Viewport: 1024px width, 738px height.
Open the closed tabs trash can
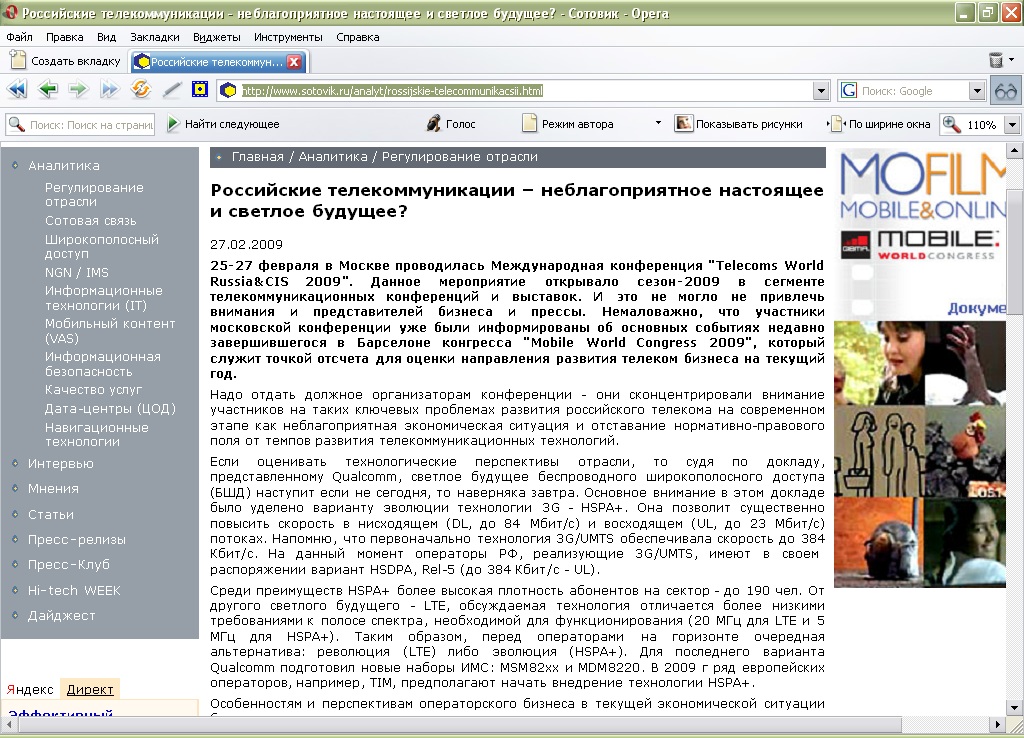pyautogui.click(x=996, y=60)
